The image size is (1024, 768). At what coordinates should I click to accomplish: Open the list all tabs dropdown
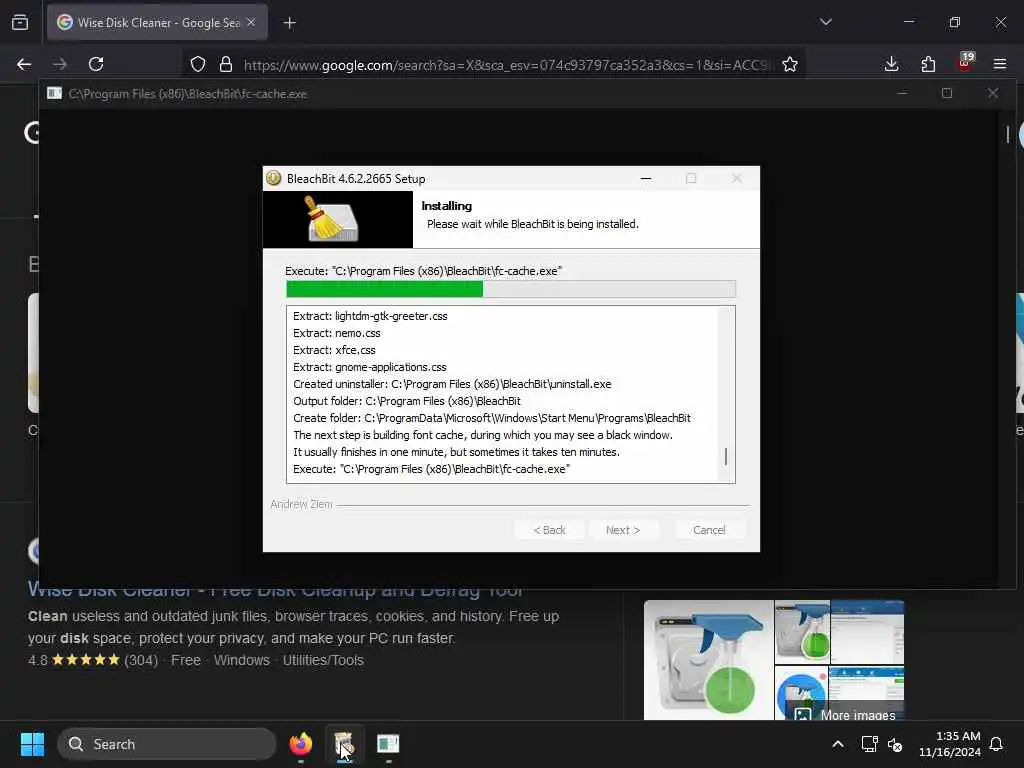(825, 22)
